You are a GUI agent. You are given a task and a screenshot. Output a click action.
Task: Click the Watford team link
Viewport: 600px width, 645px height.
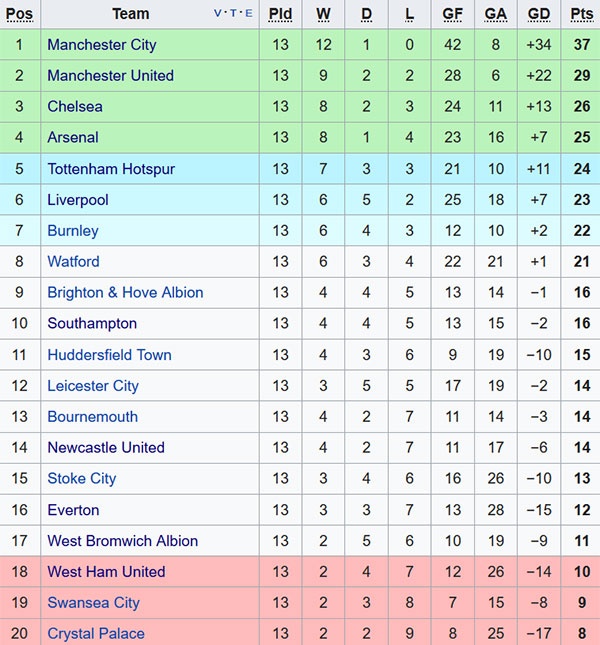74,262
